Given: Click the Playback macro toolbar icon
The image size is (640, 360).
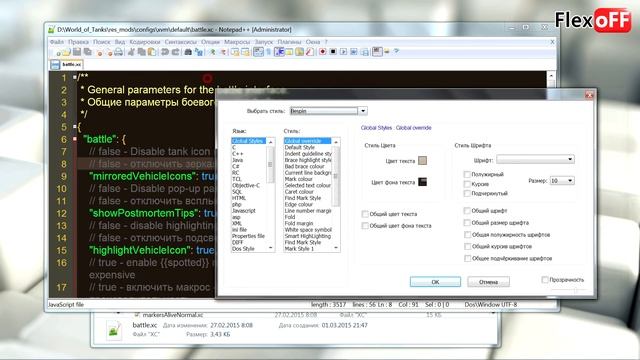Looking at the screenshot, I should coord(343,52).
